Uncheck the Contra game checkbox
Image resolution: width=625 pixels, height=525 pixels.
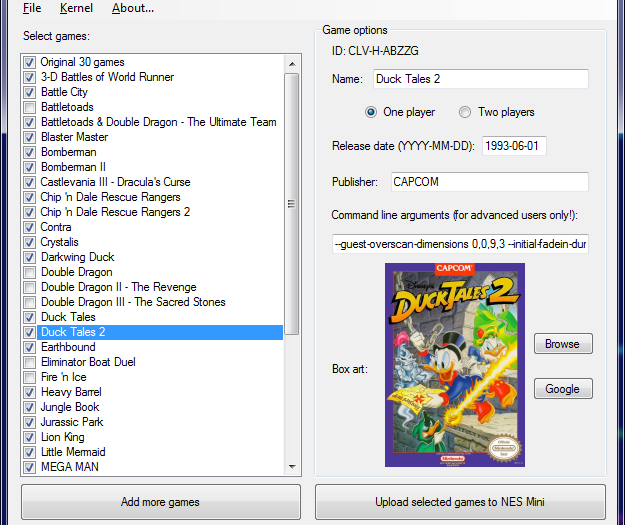(x=29, y=227)
